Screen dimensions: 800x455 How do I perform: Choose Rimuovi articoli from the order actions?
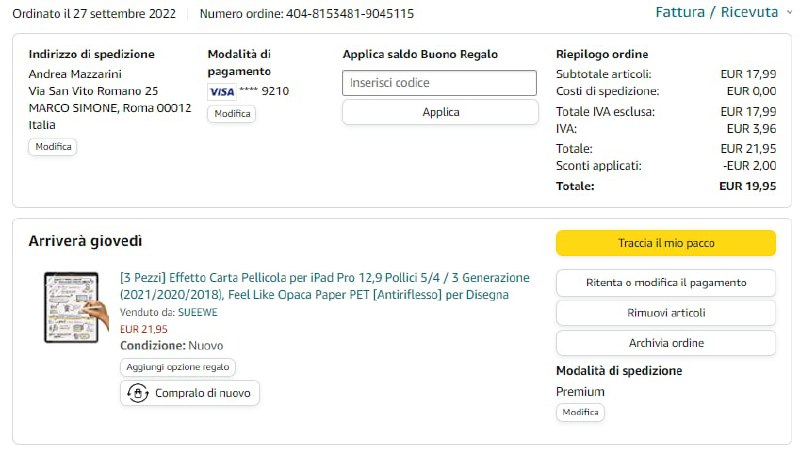[x=665, y=313]
